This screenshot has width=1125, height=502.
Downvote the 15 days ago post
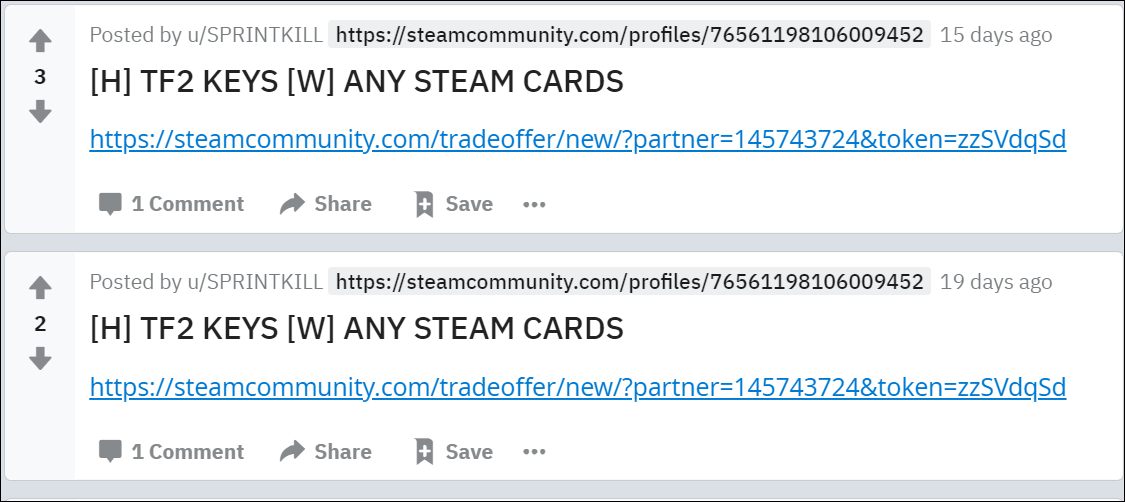(40, 111)
